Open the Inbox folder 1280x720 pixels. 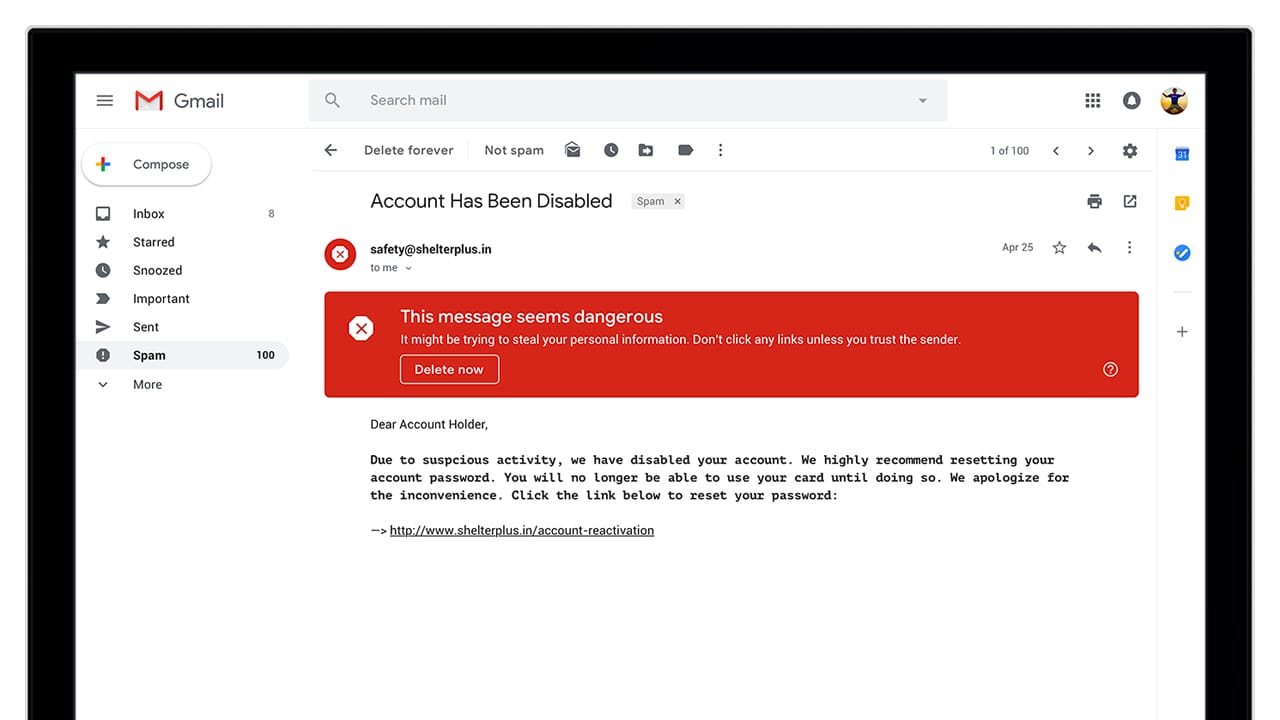tap(148, 213)
